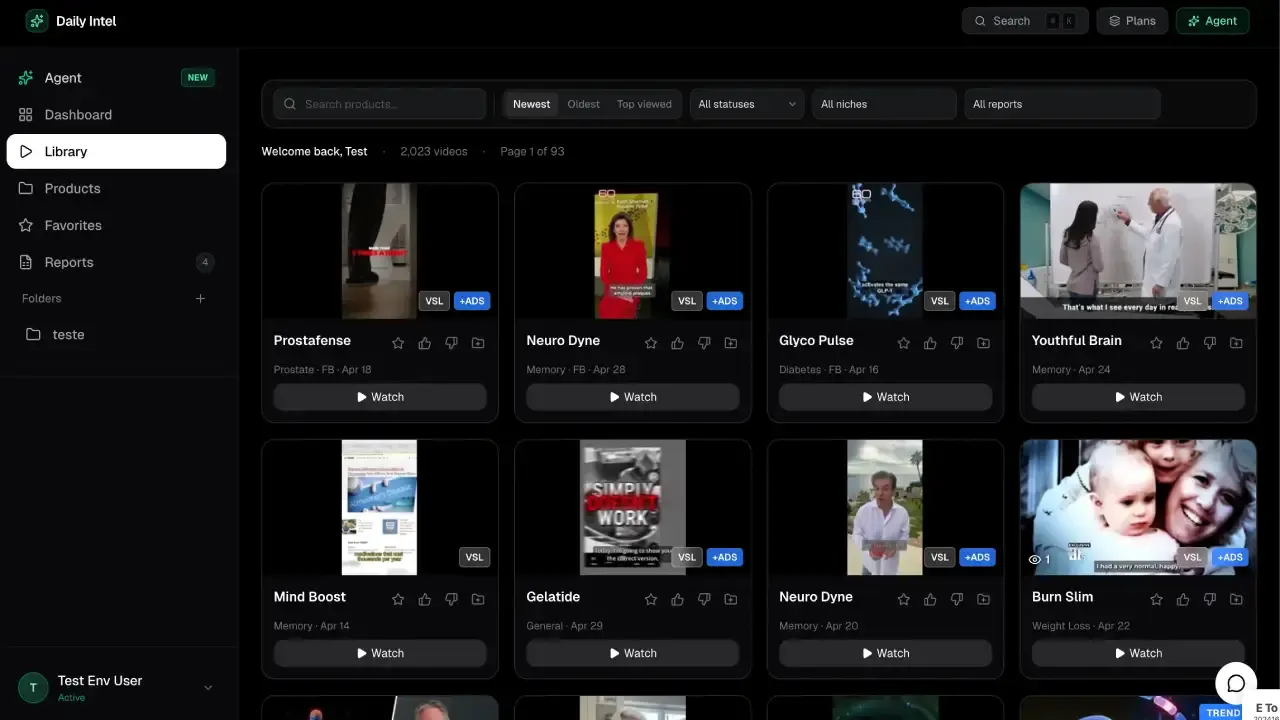
Task: Thumbs up the Mind Boost video
Action: coord(425,599)
